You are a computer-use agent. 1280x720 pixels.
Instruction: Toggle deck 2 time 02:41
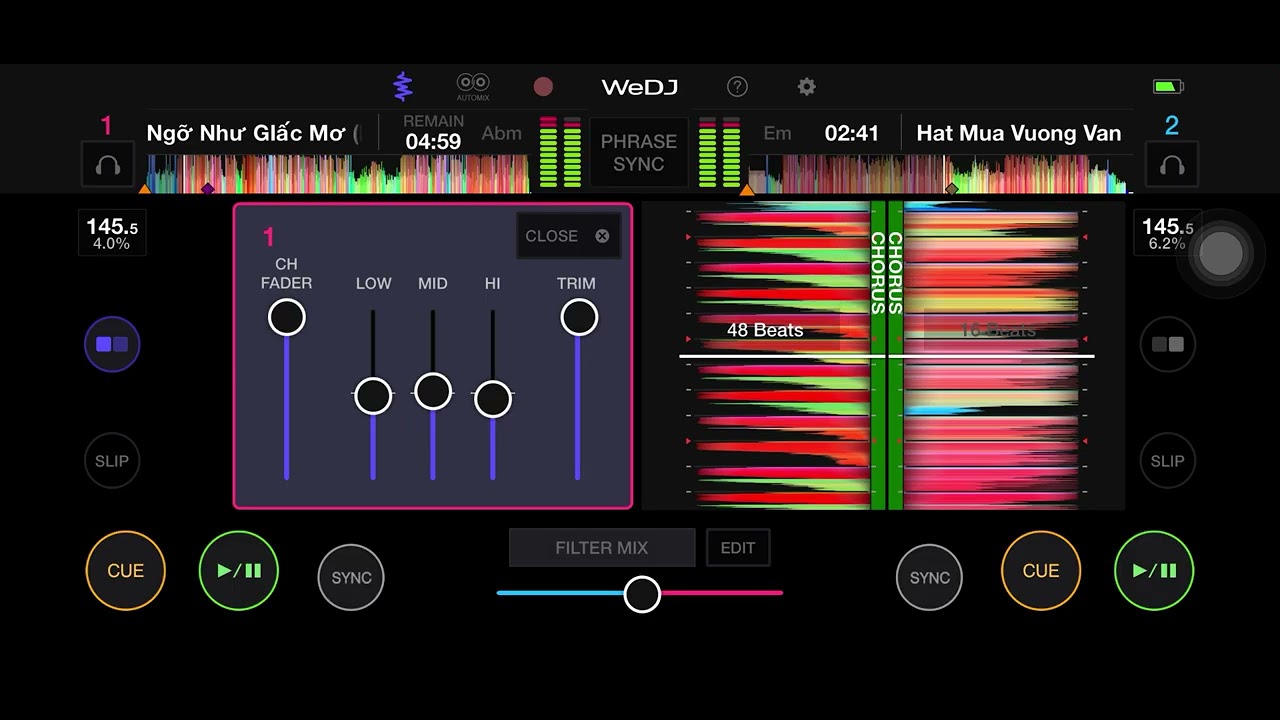tap(851, 133)
